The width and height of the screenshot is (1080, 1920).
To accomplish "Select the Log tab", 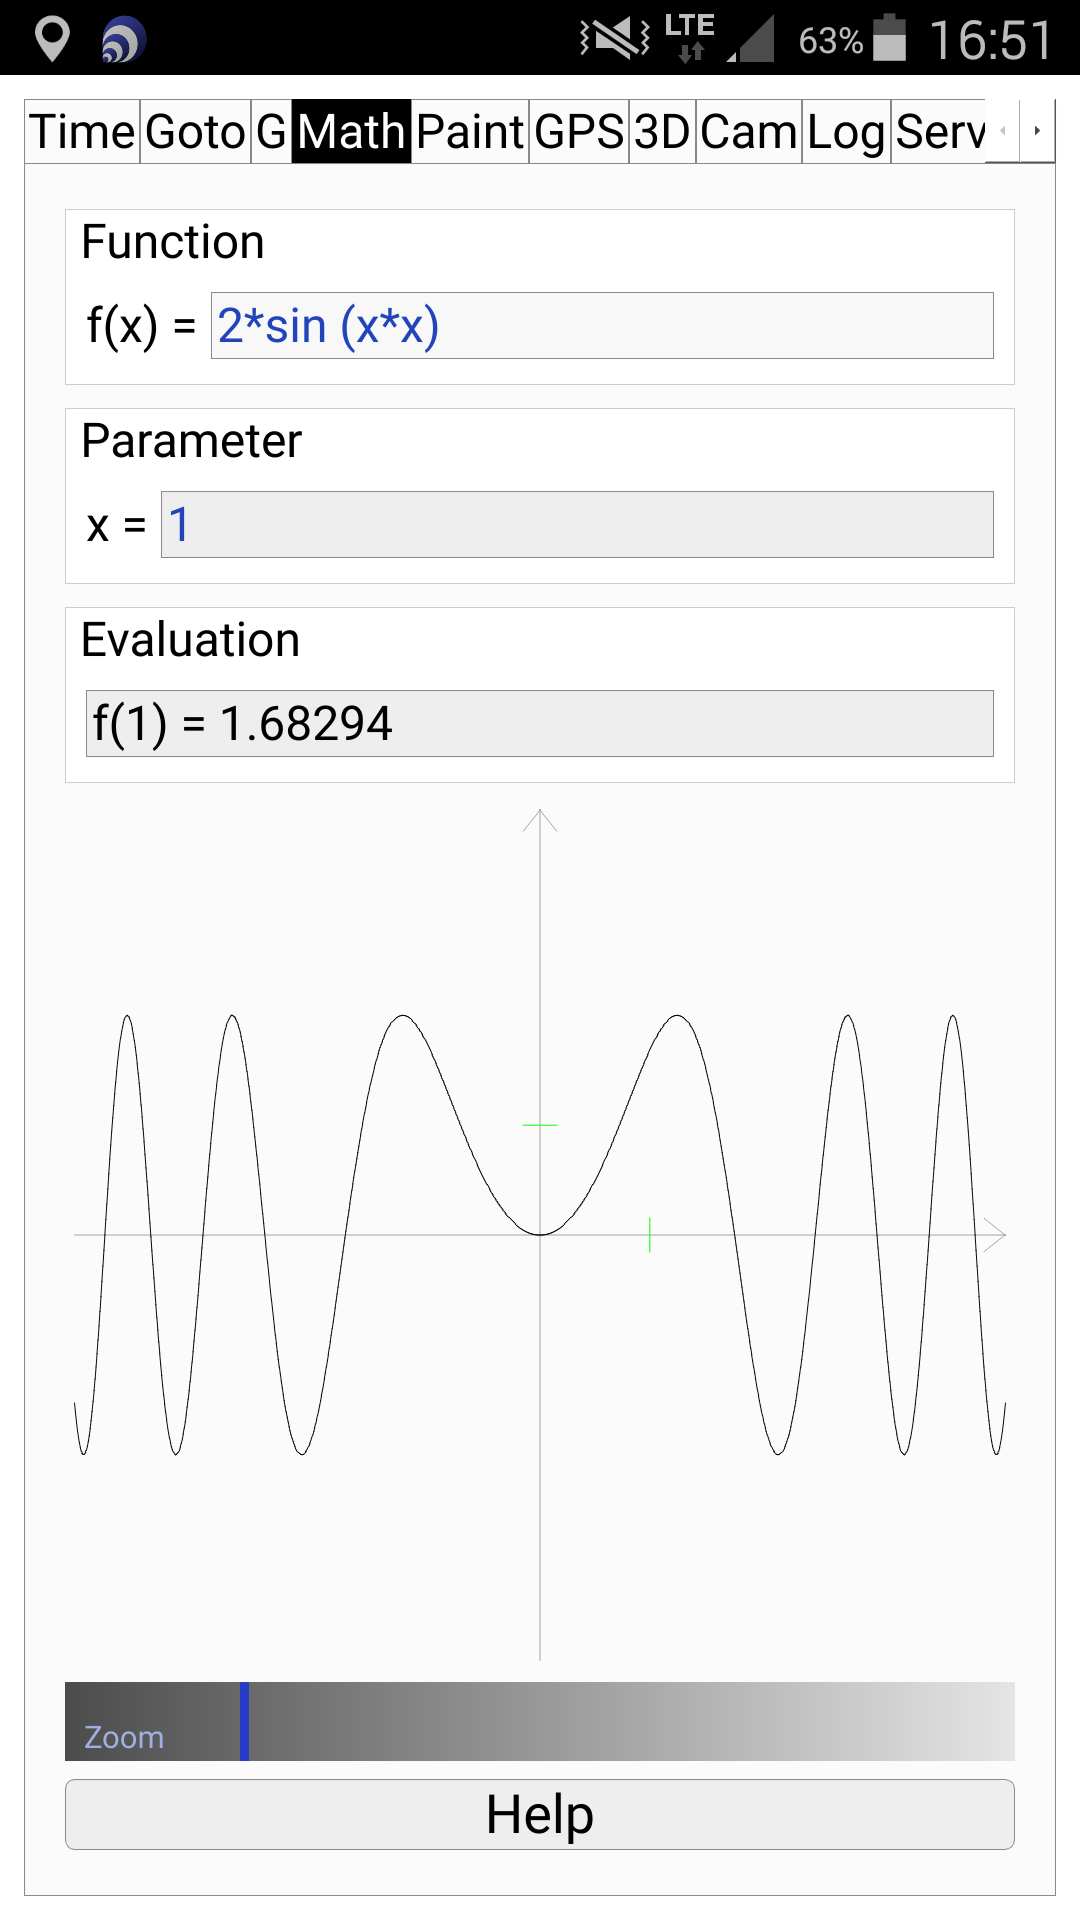I will point(846,132).
